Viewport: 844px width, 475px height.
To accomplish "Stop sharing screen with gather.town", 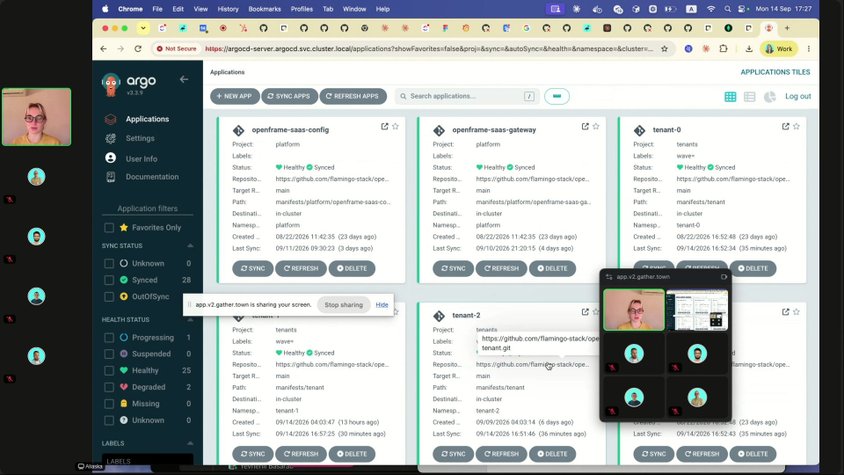I will (x=343, y=305).
